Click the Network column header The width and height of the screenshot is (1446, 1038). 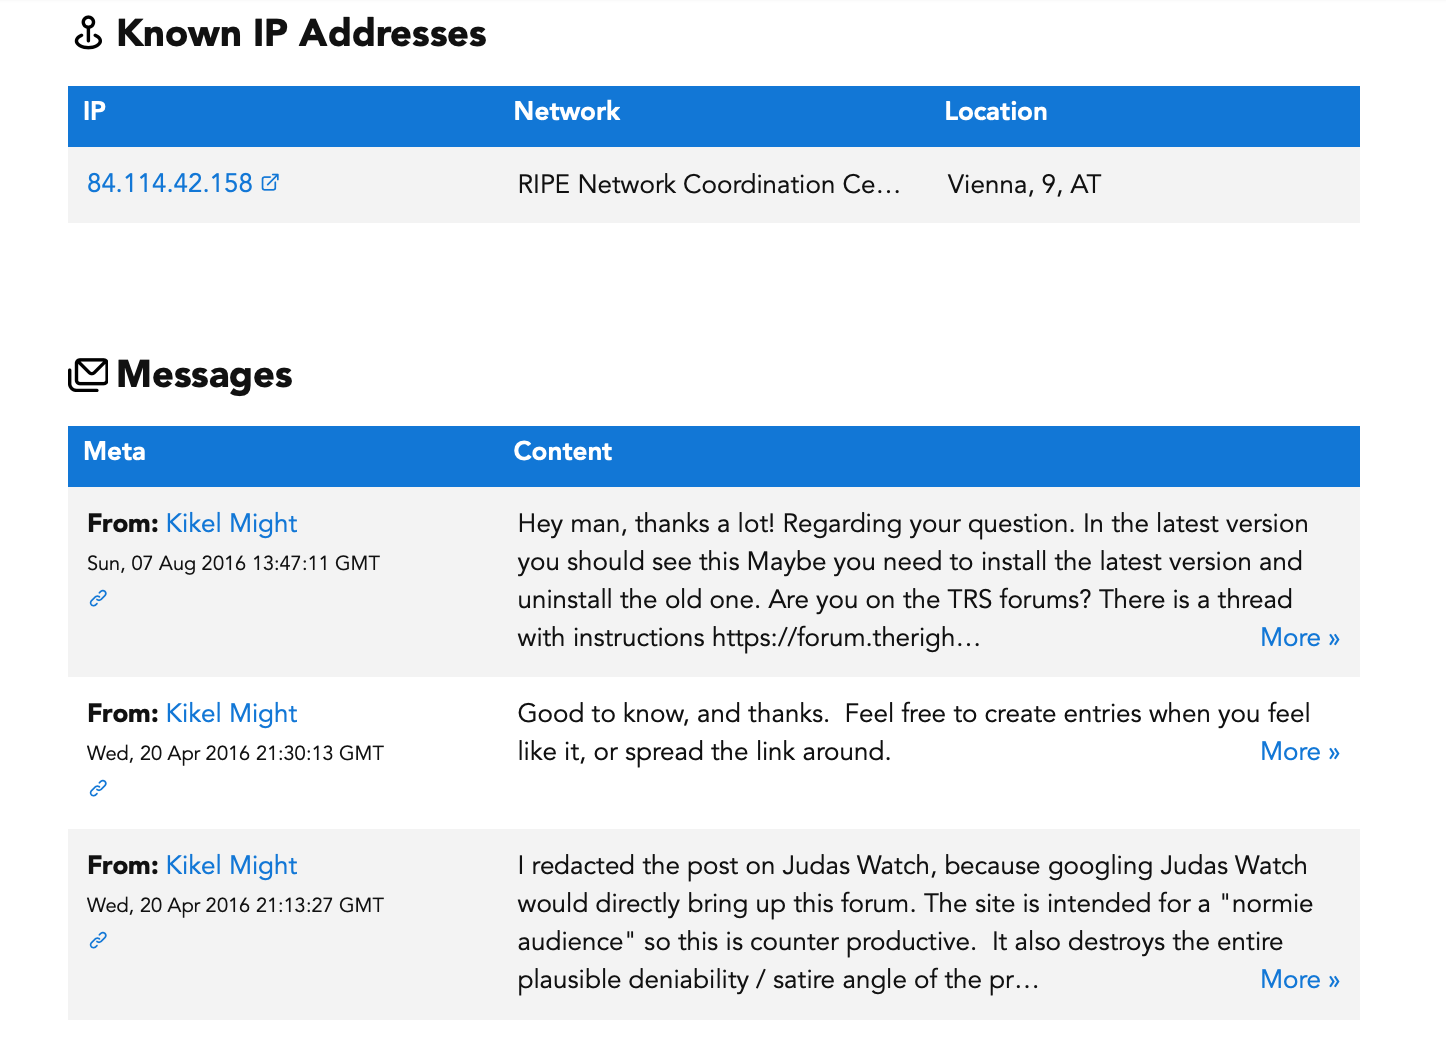[x=567, y=111]
